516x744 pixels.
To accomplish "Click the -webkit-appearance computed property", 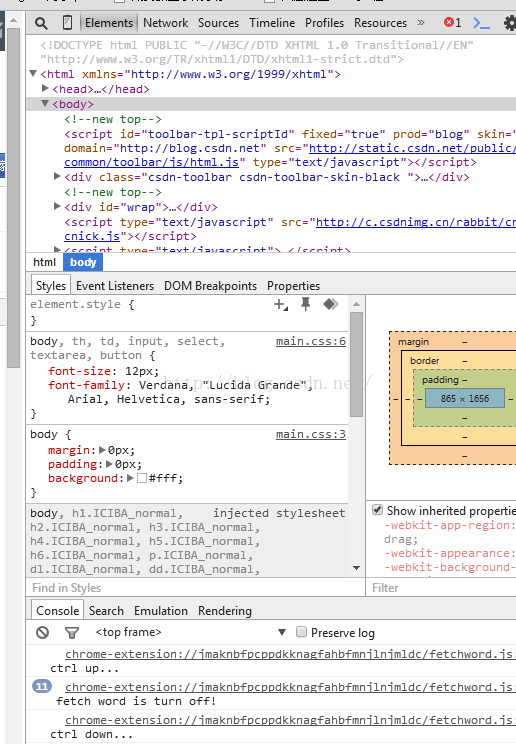I will click(450, 553).
